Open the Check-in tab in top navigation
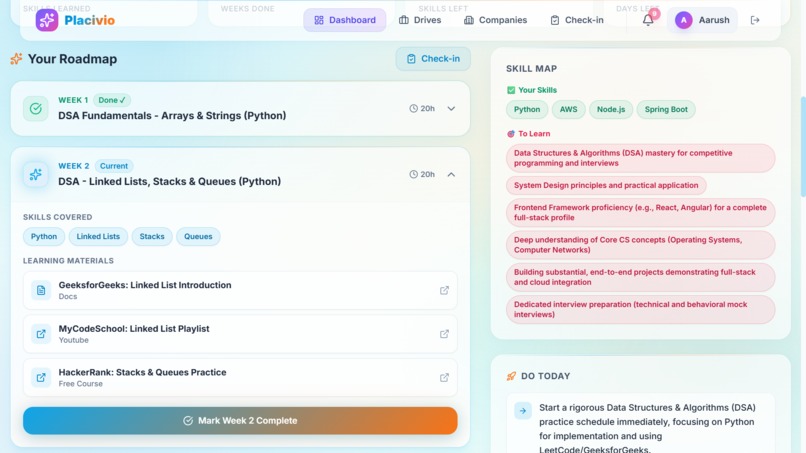 pos(577,20)
